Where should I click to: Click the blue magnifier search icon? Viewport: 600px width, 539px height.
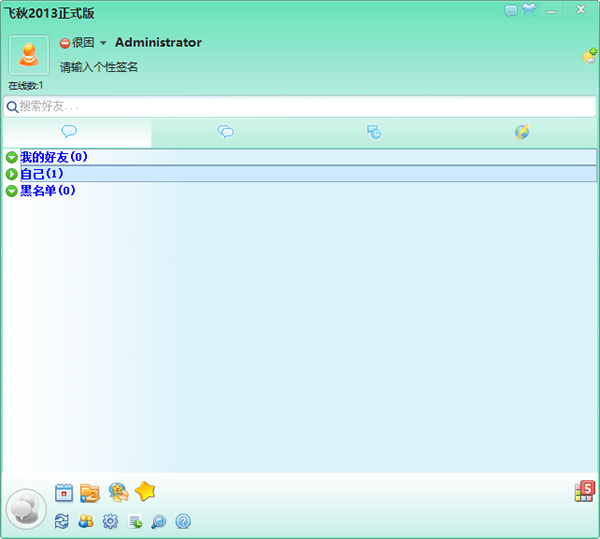[158, 521]
